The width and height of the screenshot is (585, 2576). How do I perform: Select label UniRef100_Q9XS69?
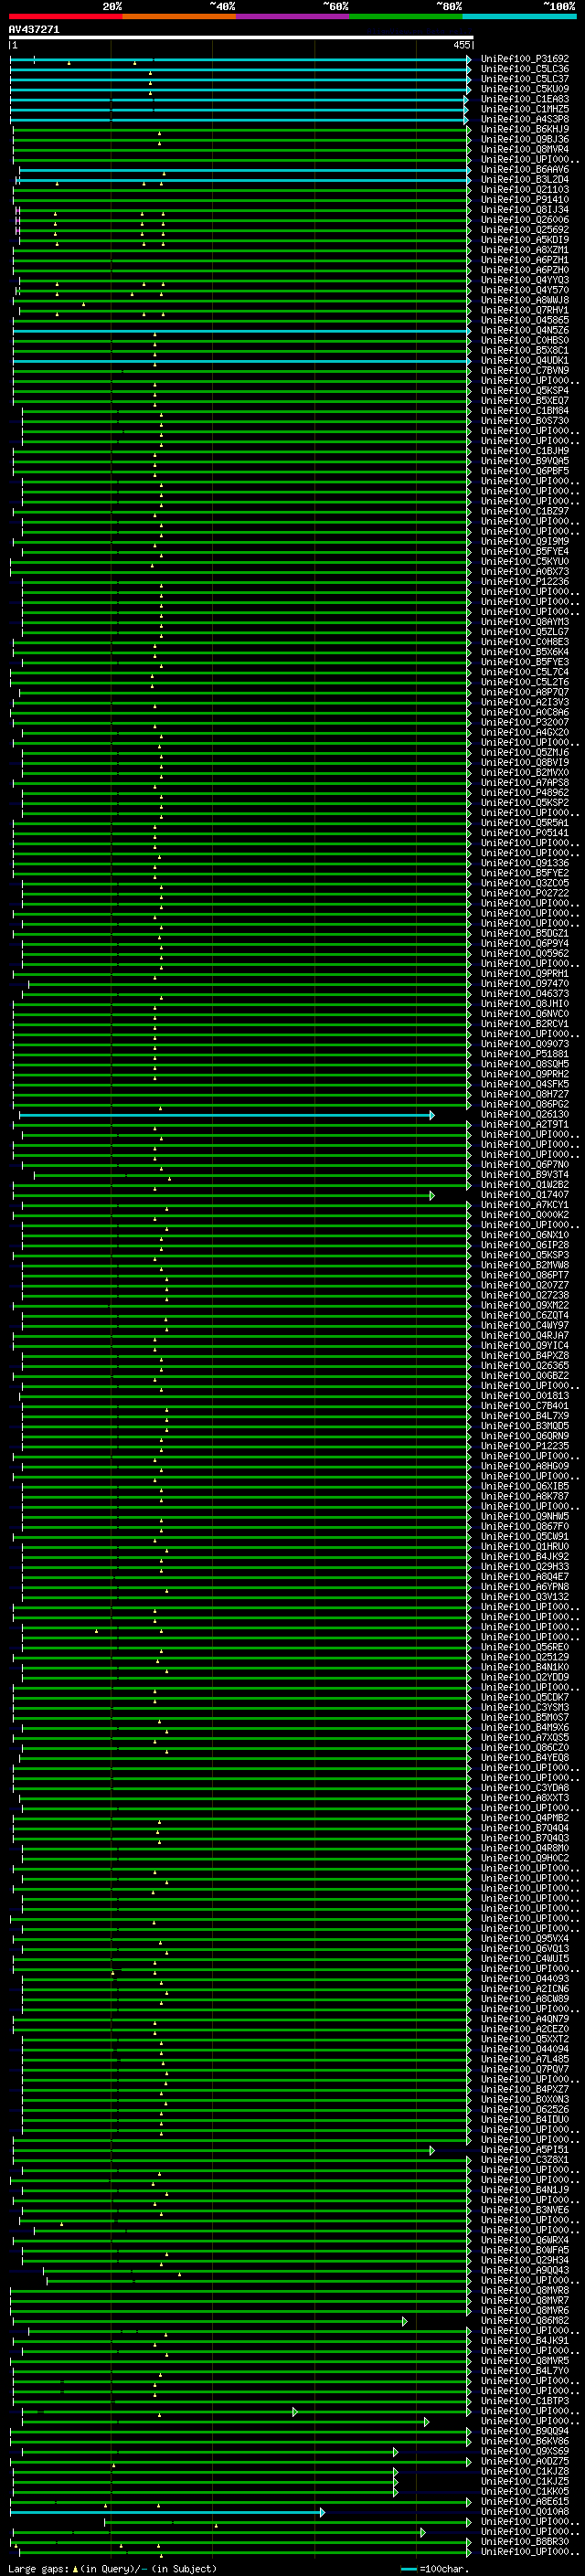point(525,2451)
